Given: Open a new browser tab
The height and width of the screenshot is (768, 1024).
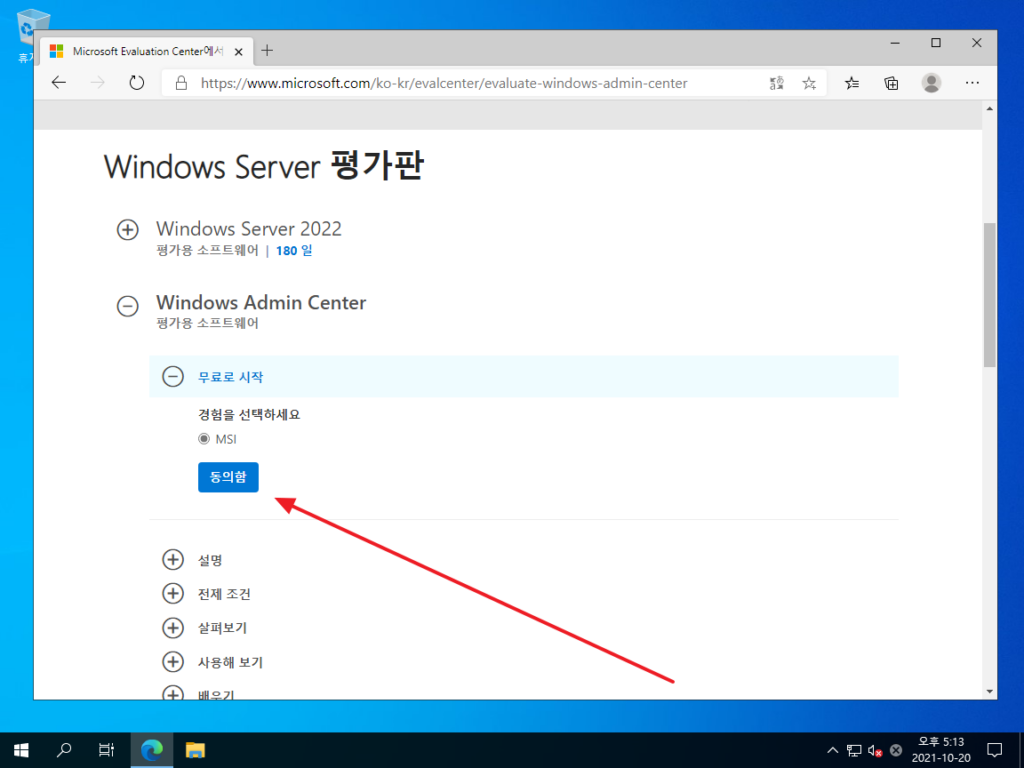Looking at the screenshot, I should tap(266, 51).
